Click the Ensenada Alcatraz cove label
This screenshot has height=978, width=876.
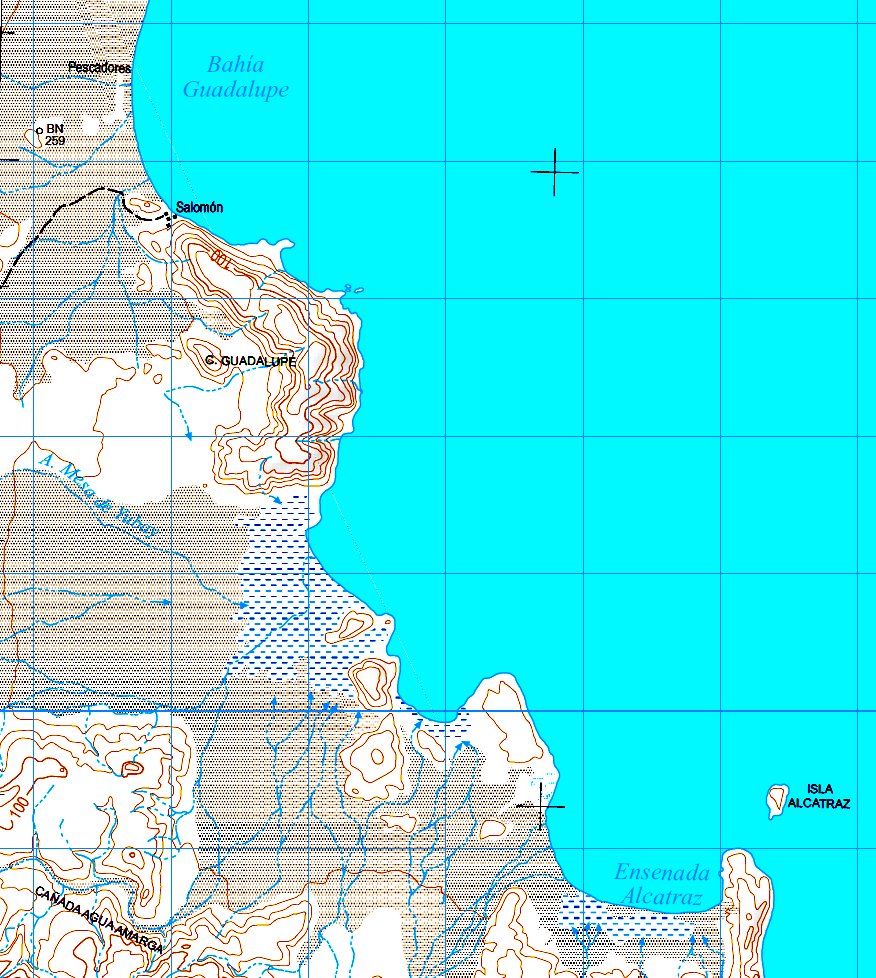(x=662, y=884)
